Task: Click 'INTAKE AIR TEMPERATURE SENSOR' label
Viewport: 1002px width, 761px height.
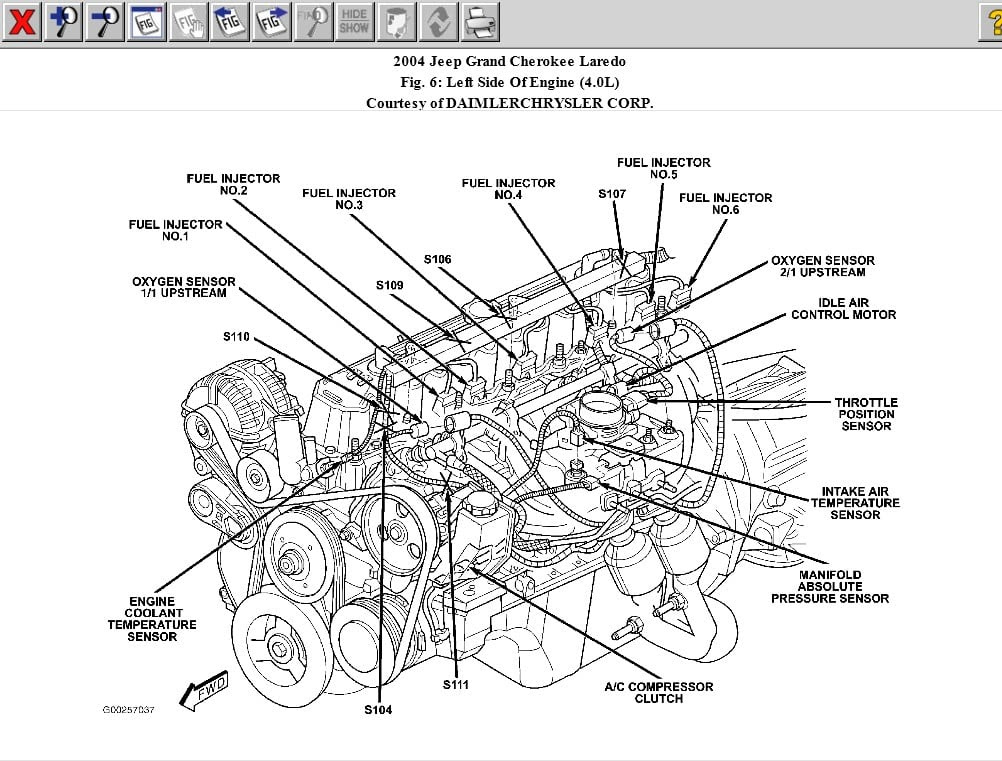Action: (x=855, y=503)
